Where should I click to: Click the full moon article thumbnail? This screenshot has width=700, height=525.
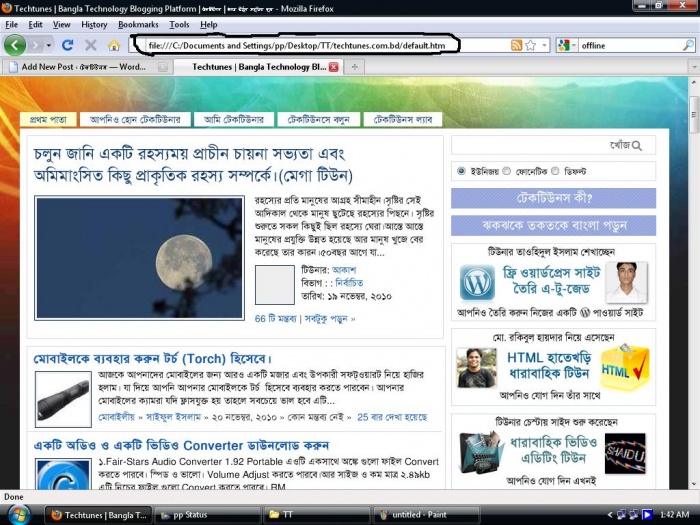point(139,258)
